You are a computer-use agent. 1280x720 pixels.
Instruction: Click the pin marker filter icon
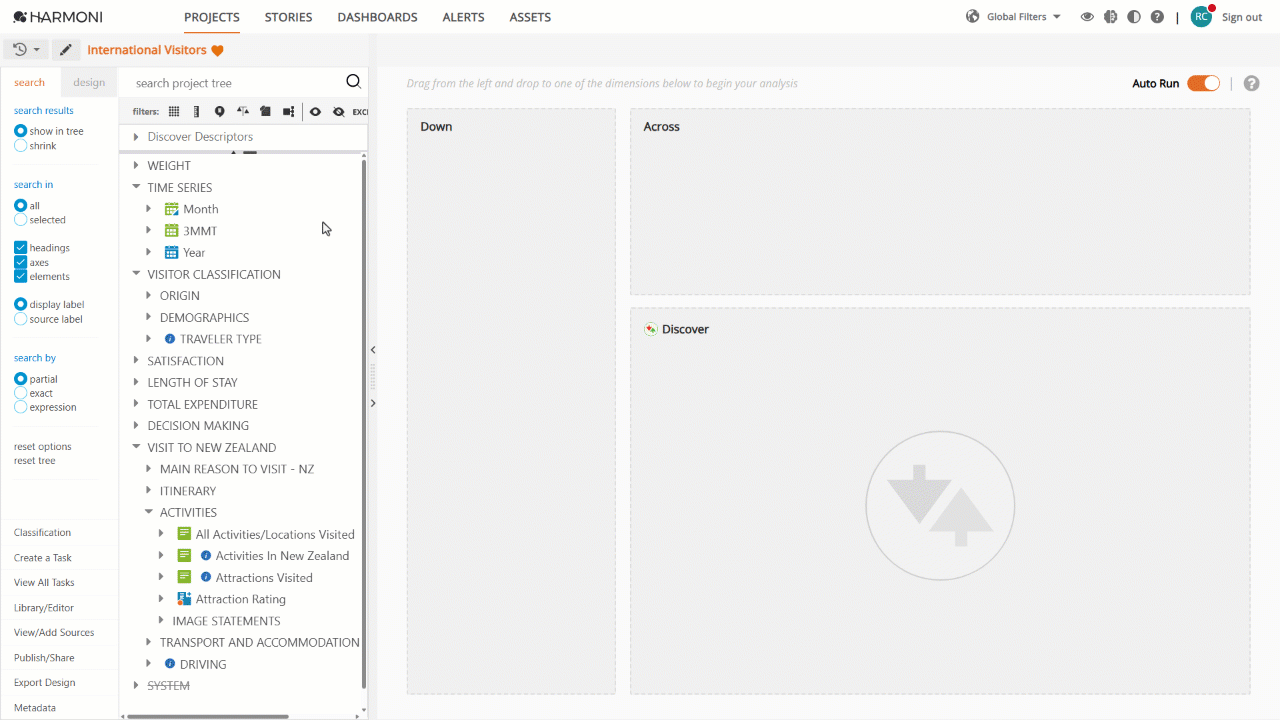220,112
